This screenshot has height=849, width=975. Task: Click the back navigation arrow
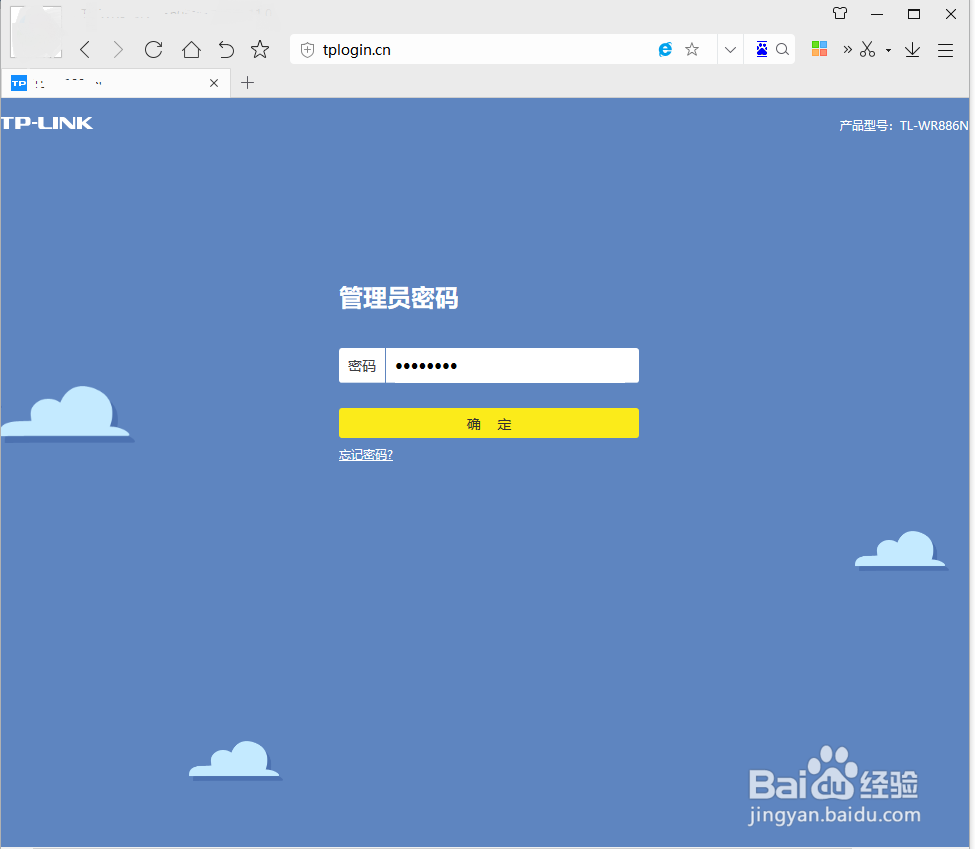84,48
